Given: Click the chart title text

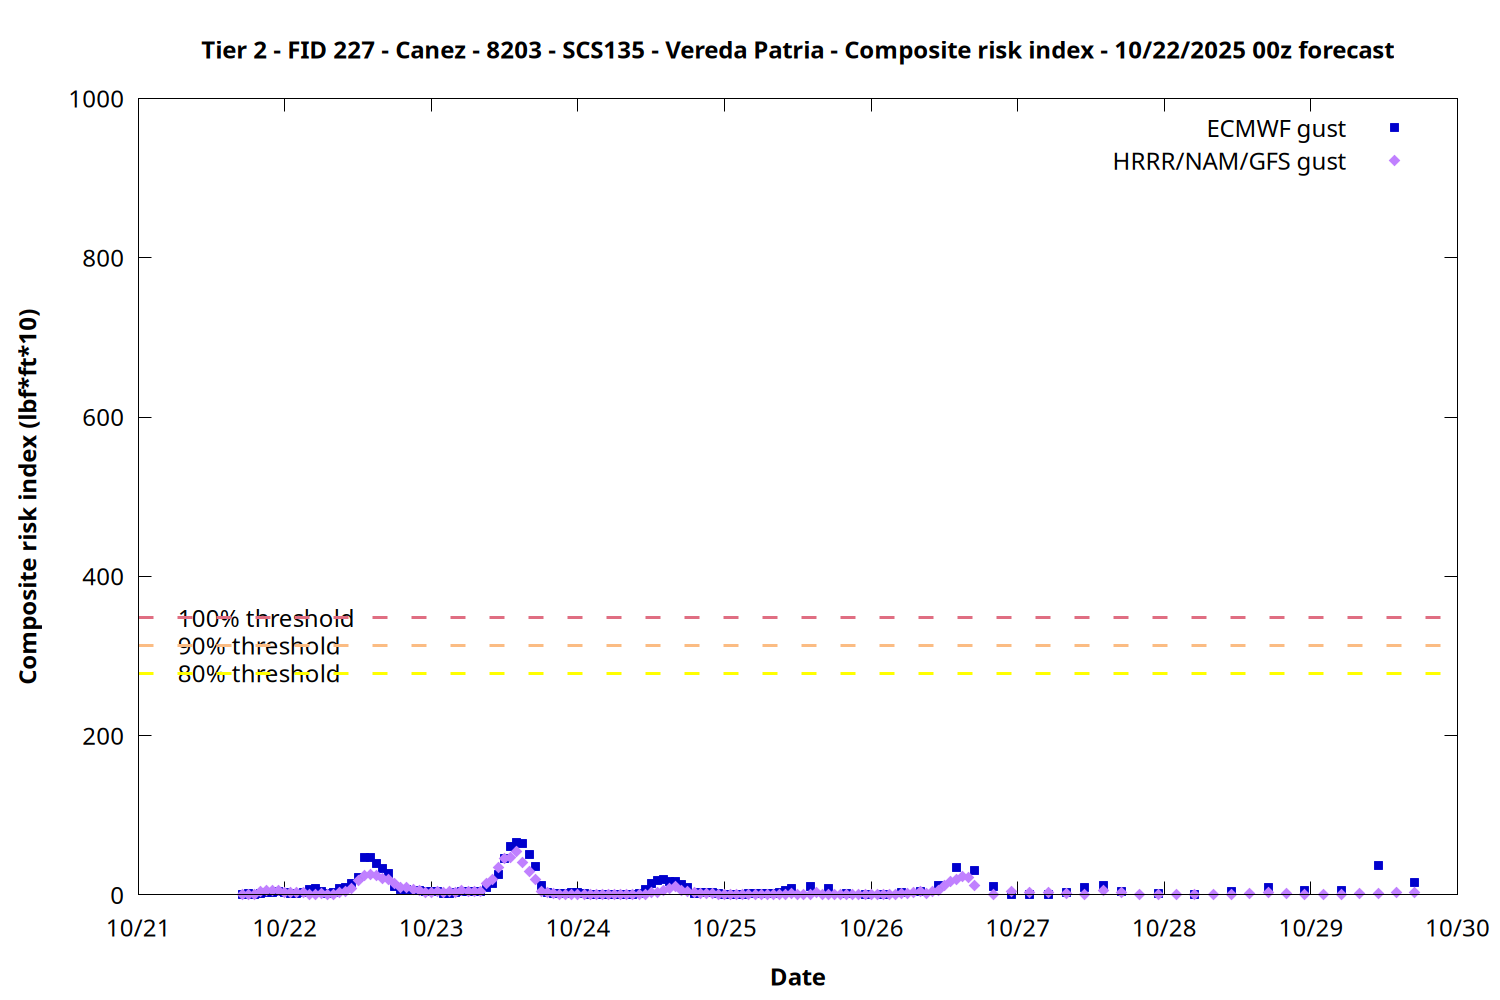Looking at the screenshot, I should 797,50.
